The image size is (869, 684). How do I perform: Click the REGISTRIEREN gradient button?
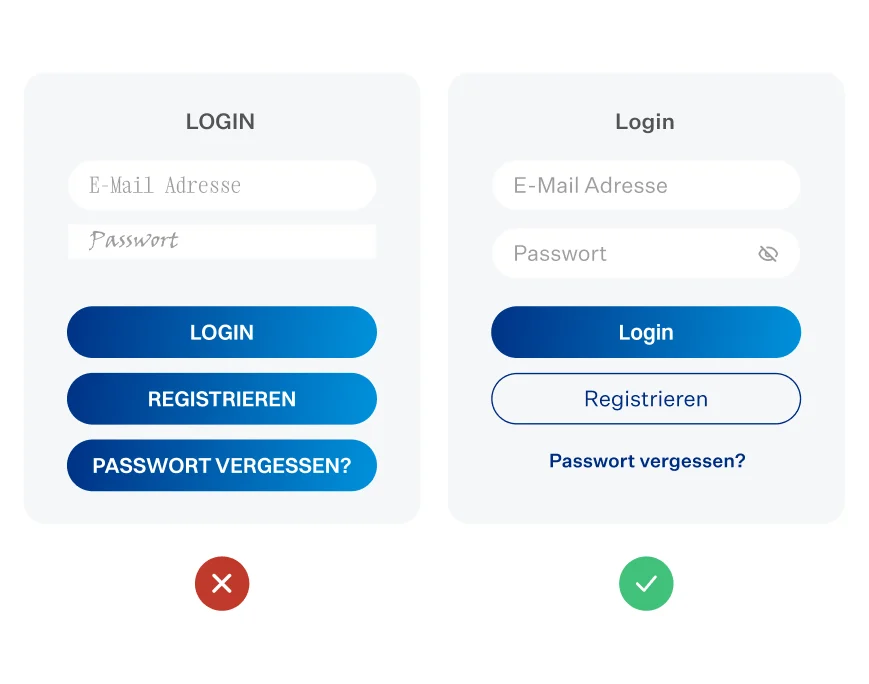(222, 398)
